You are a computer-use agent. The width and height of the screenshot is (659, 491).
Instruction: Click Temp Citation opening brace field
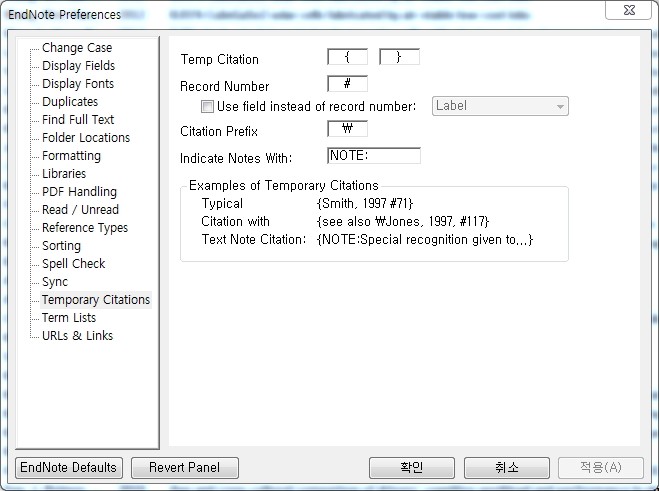coord(347,57)
